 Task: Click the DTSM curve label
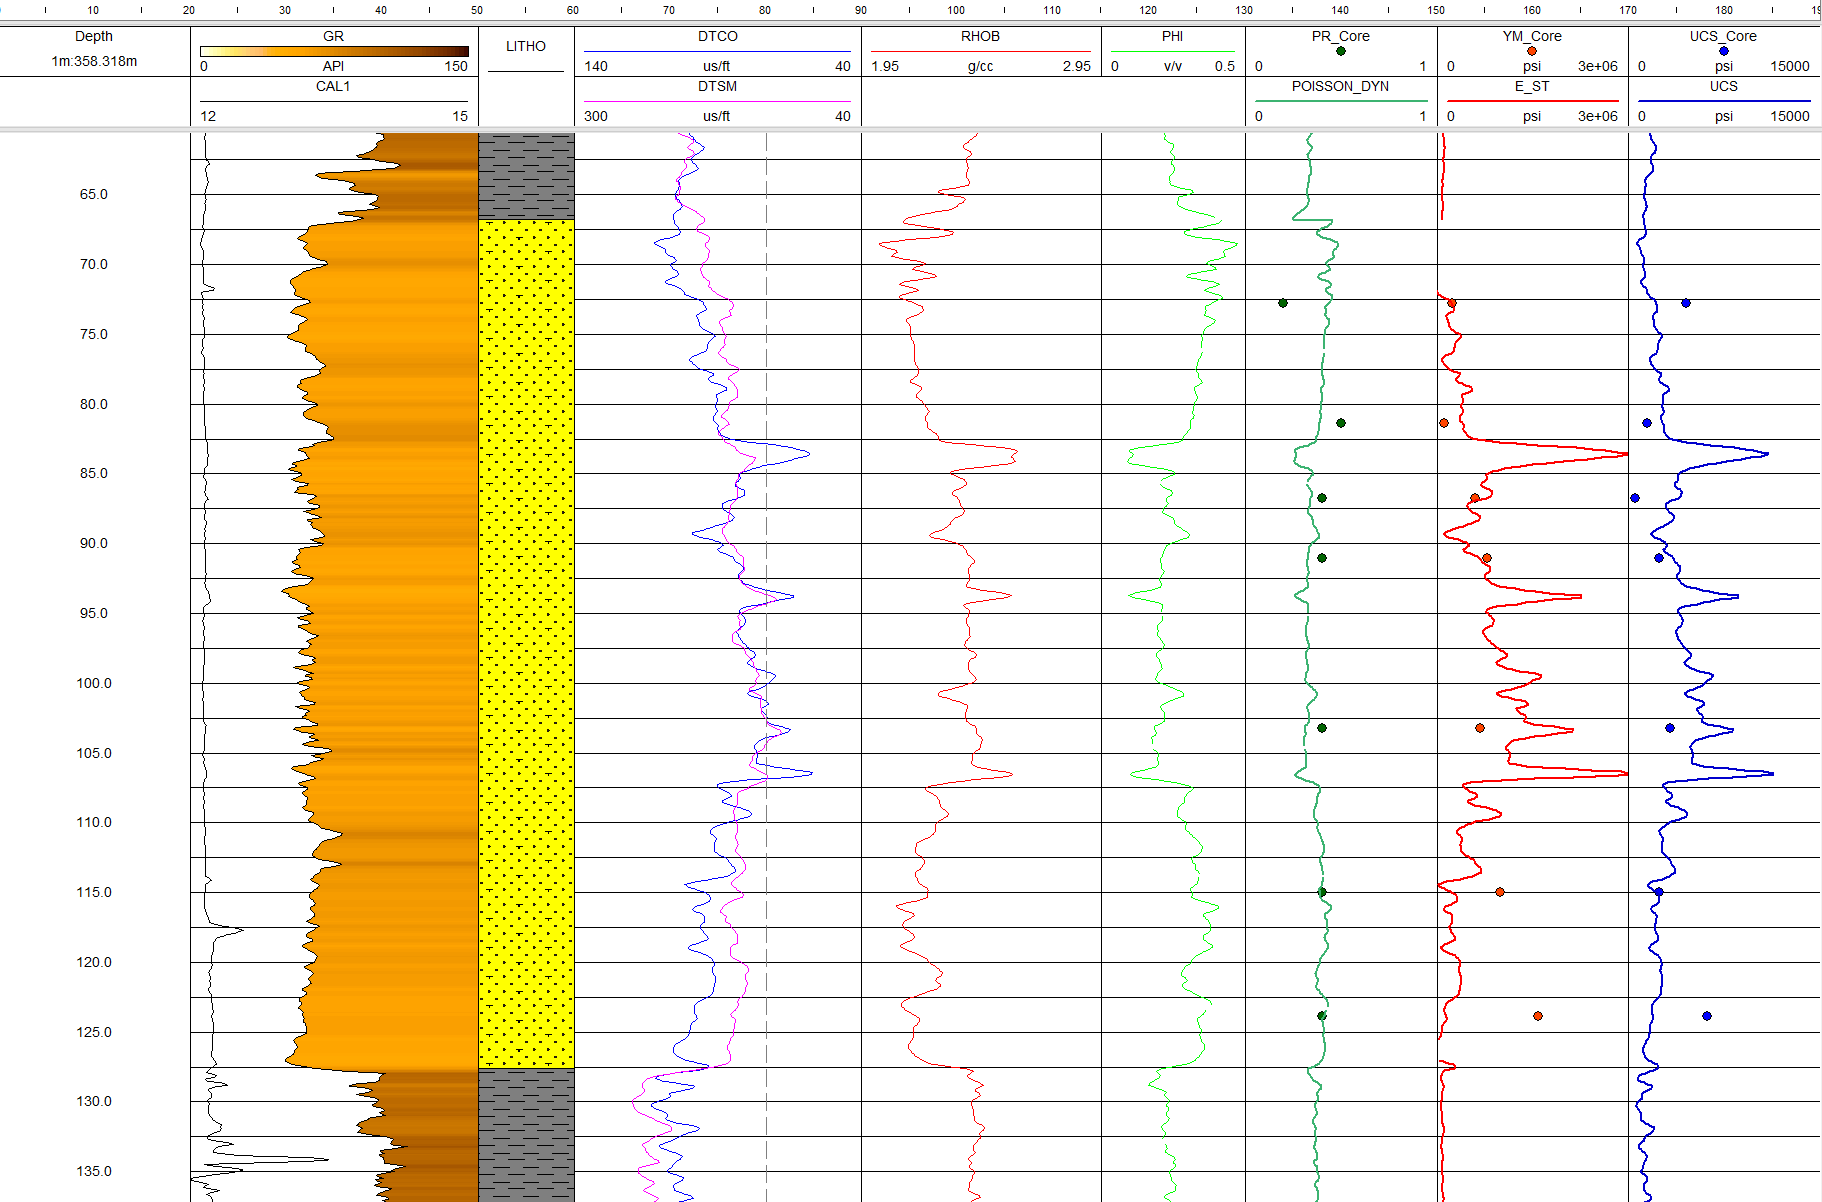[717, 86]
